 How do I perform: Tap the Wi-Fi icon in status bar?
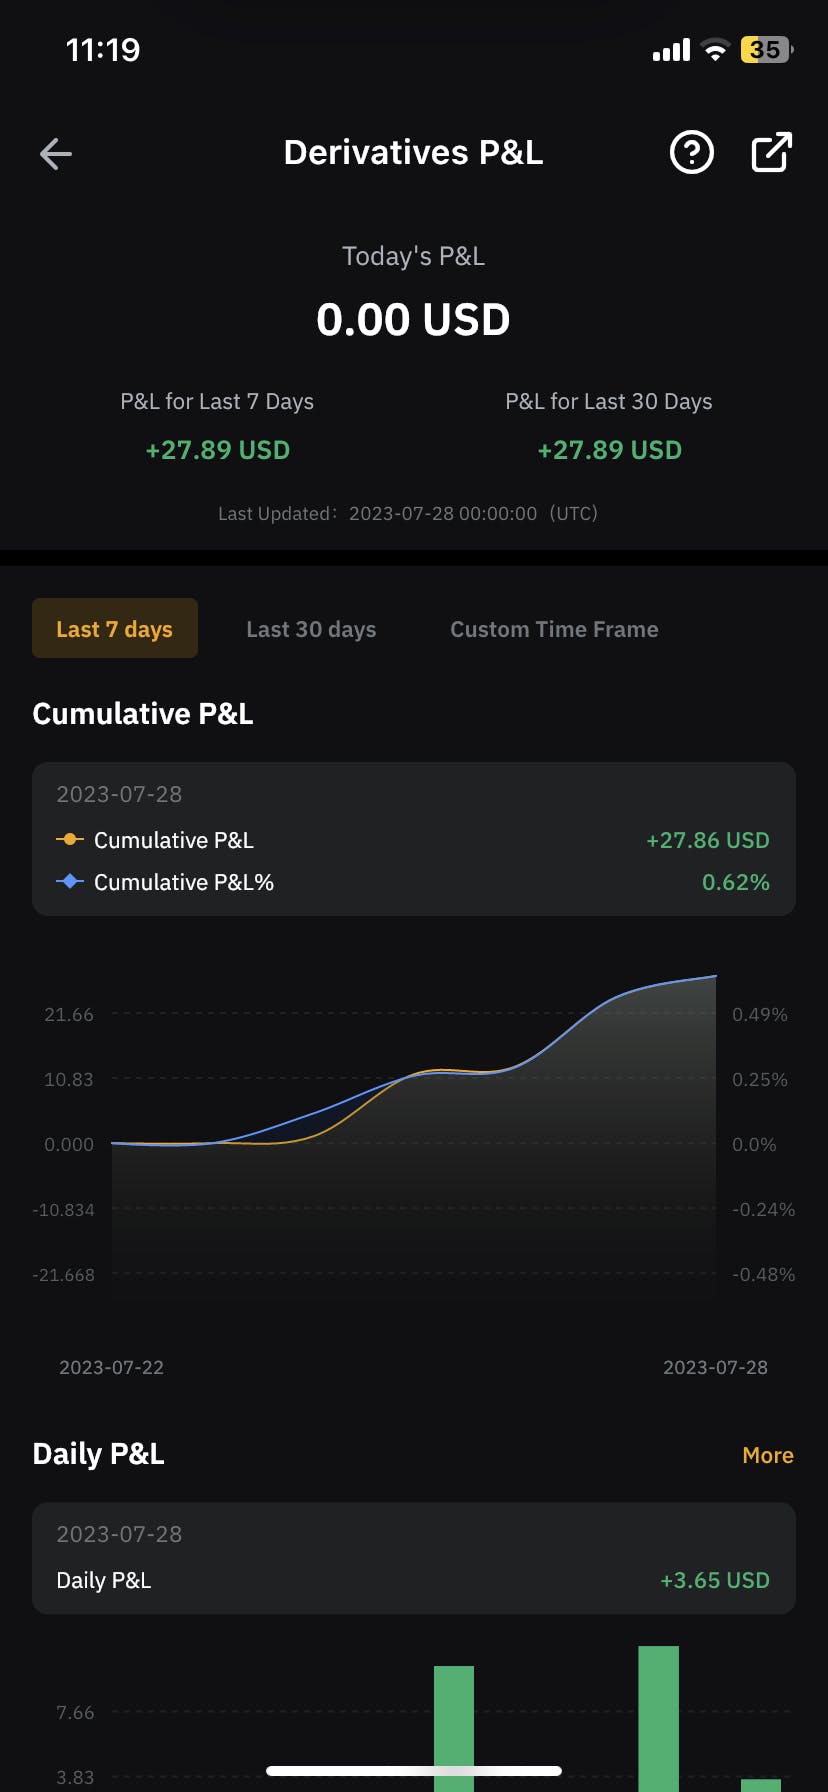coord(715,50)
